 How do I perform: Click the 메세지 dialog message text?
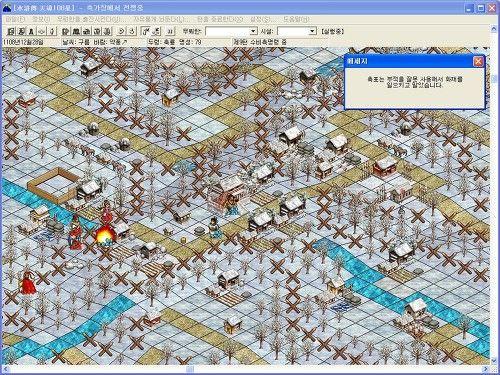click(x=415, y=82)
